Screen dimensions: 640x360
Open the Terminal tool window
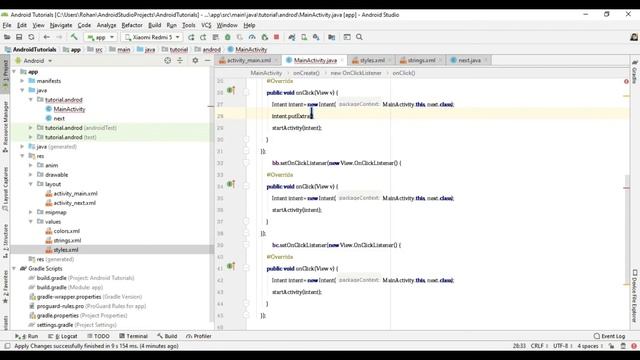click(133, 336)
